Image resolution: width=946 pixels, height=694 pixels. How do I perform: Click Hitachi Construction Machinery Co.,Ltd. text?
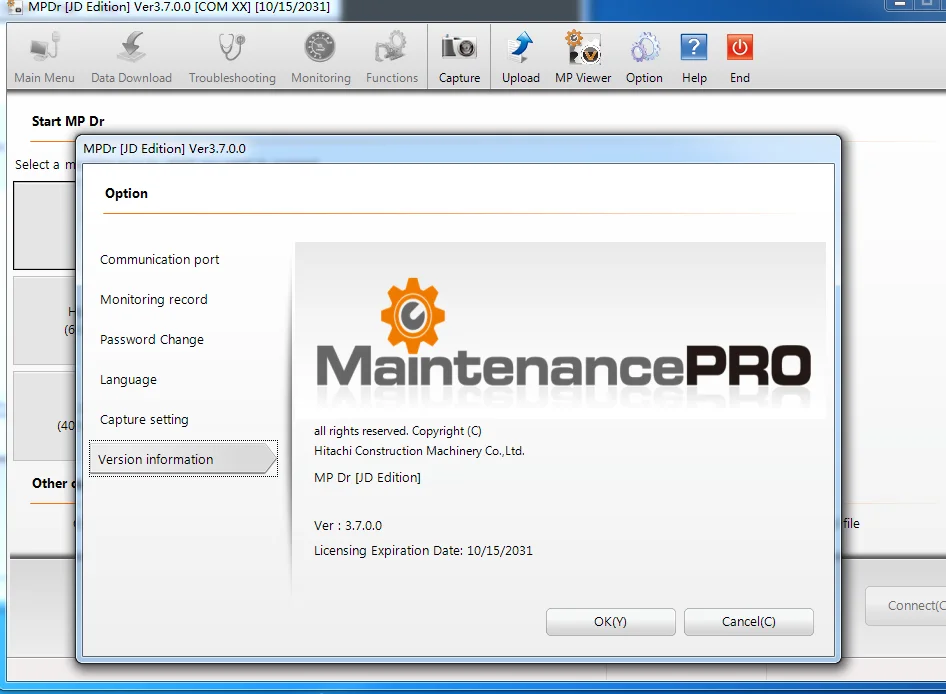419,451
